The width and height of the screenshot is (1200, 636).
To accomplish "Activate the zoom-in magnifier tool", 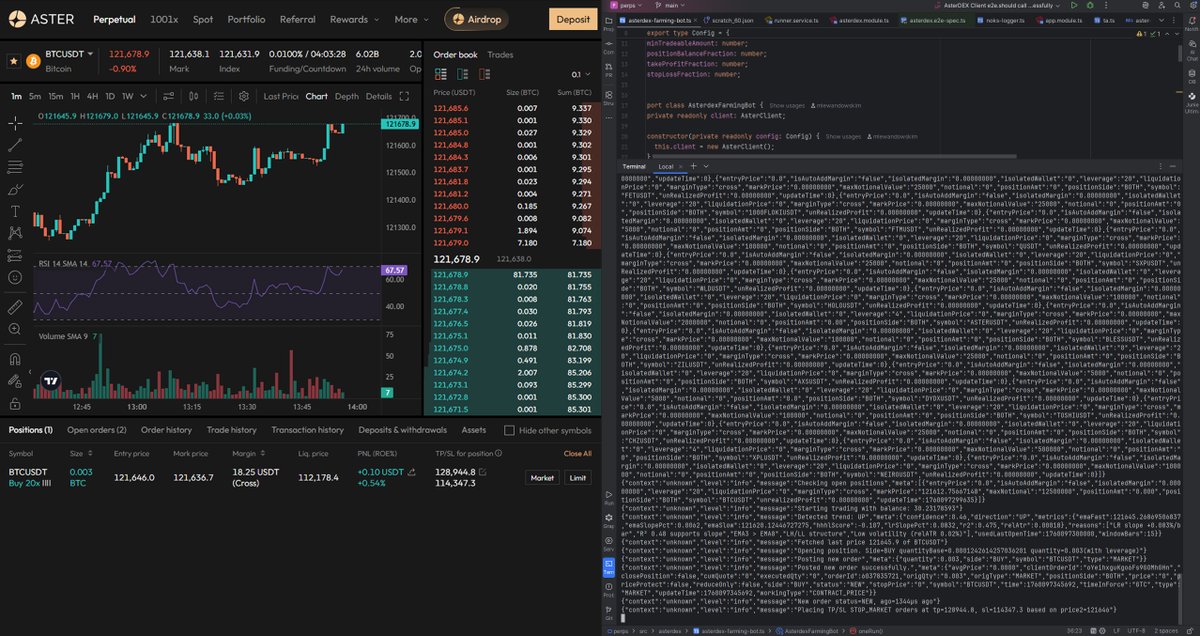I will 14,329.
